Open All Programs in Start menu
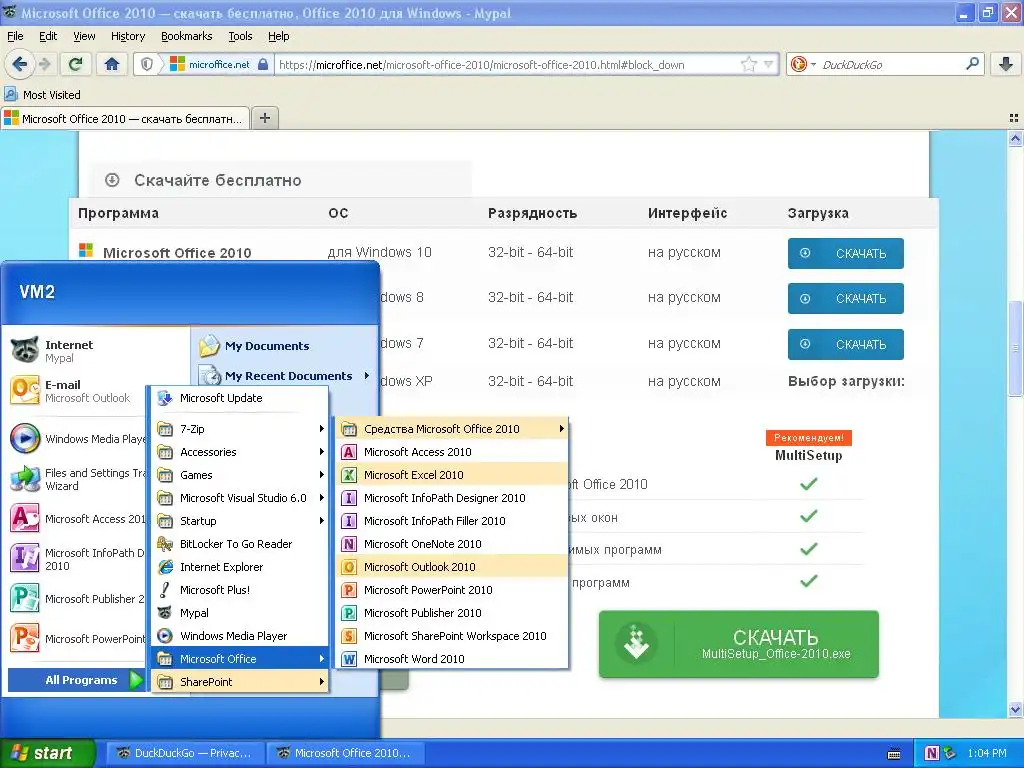 coord(76,680)
